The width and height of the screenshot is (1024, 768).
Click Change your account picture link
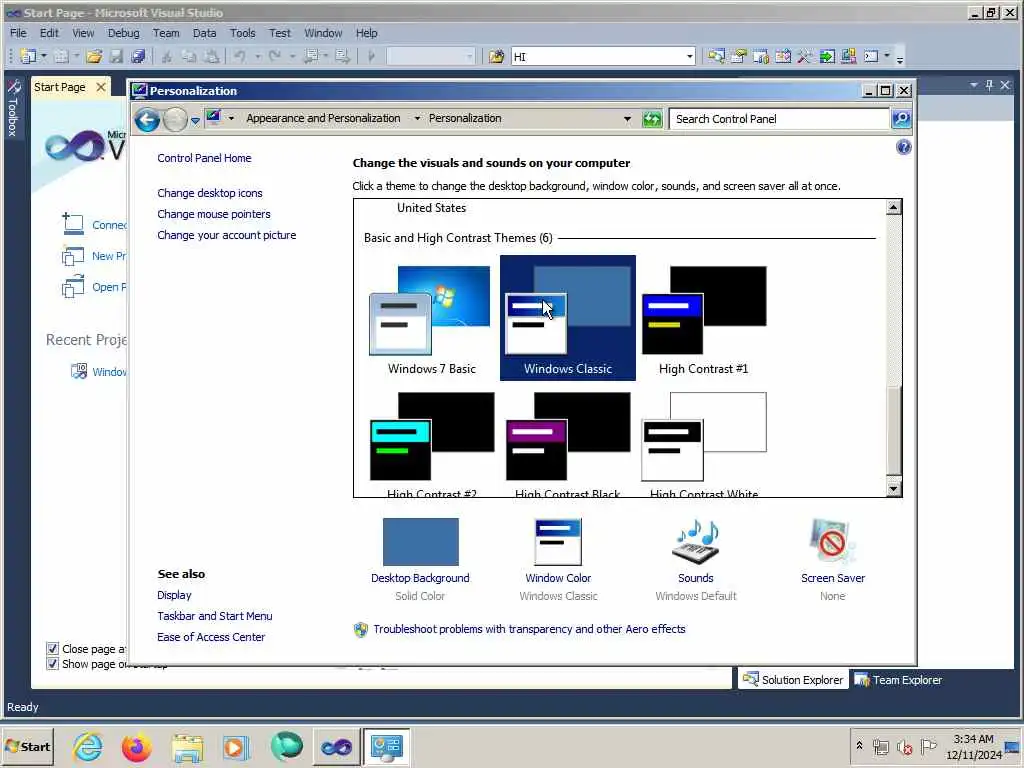[x=227, y=235]
